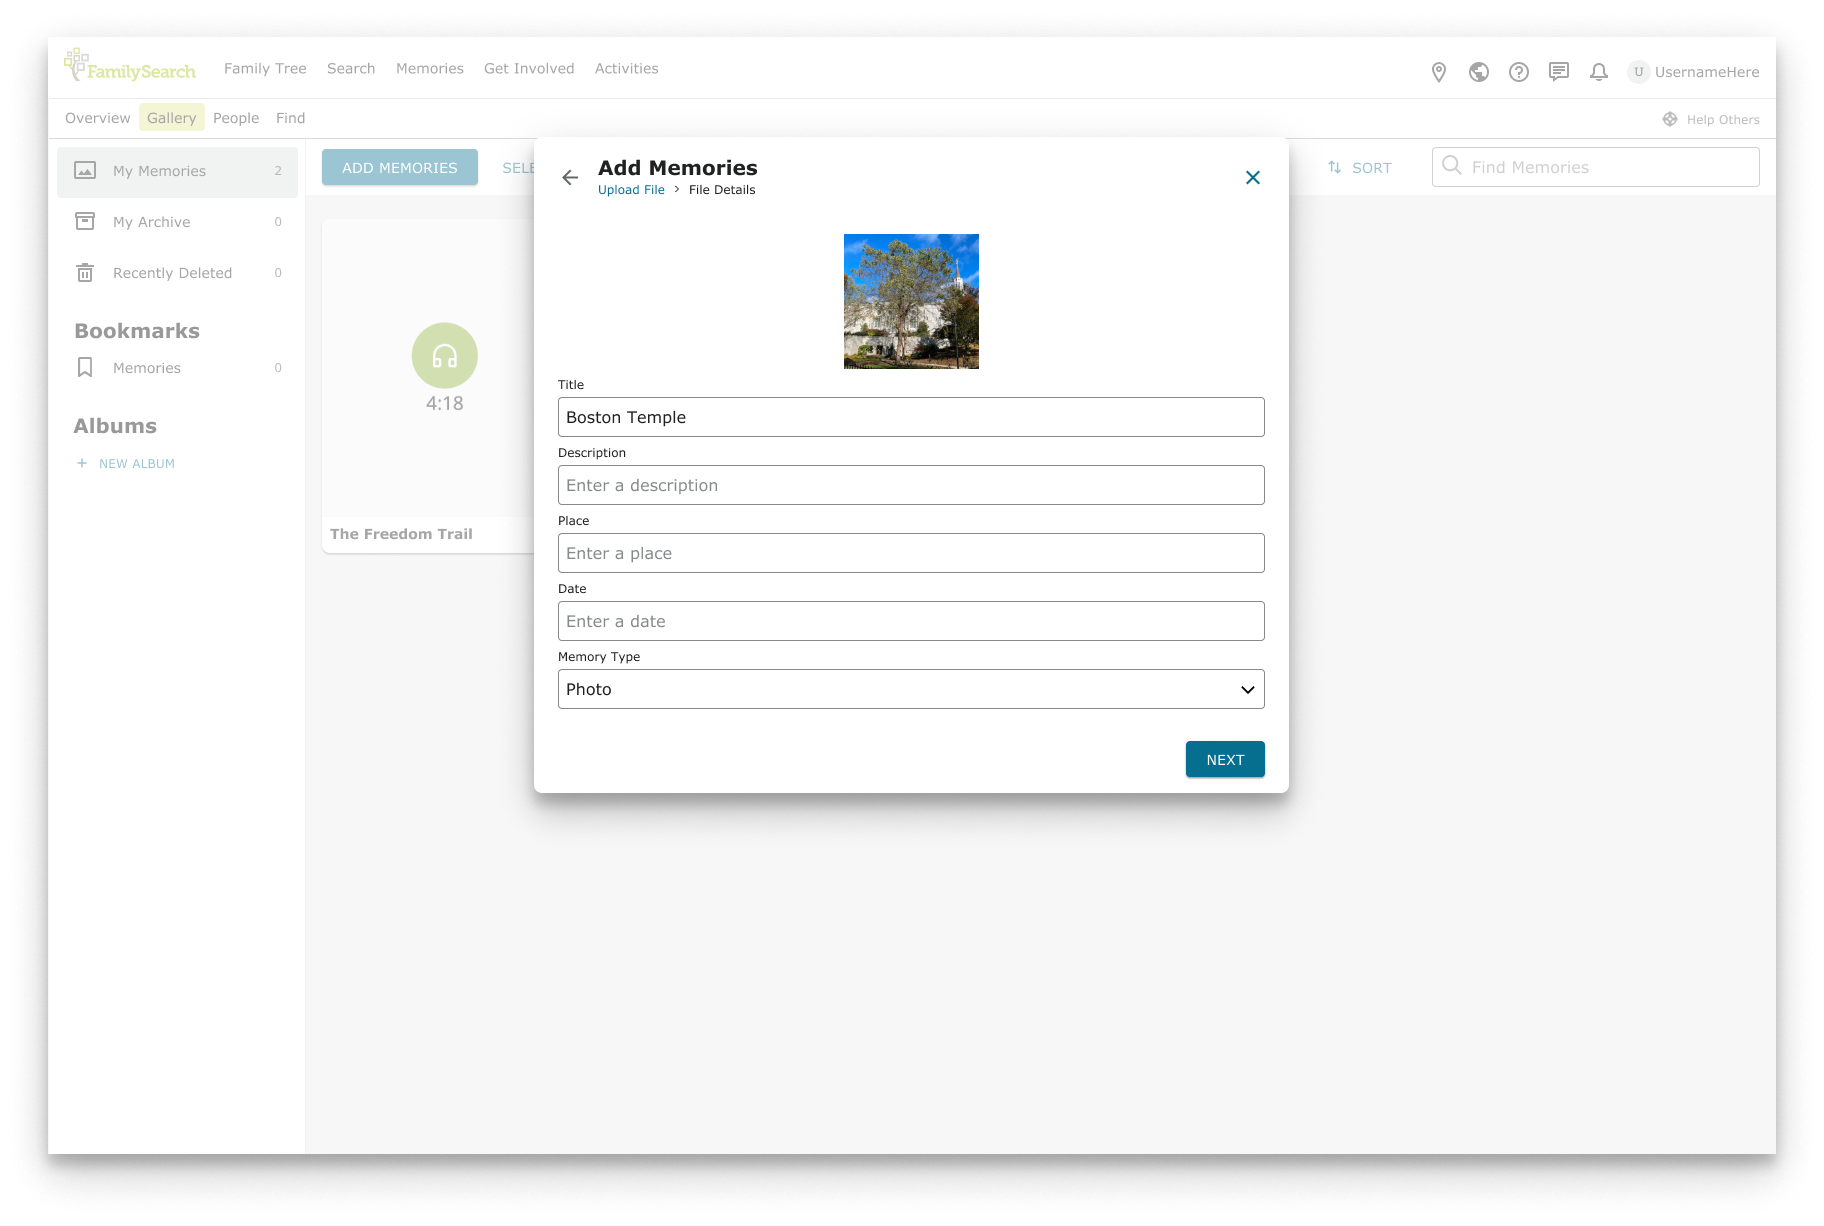1824x1226 pixels.
Task: Switch to the People tab
Action: coord(236,118)
